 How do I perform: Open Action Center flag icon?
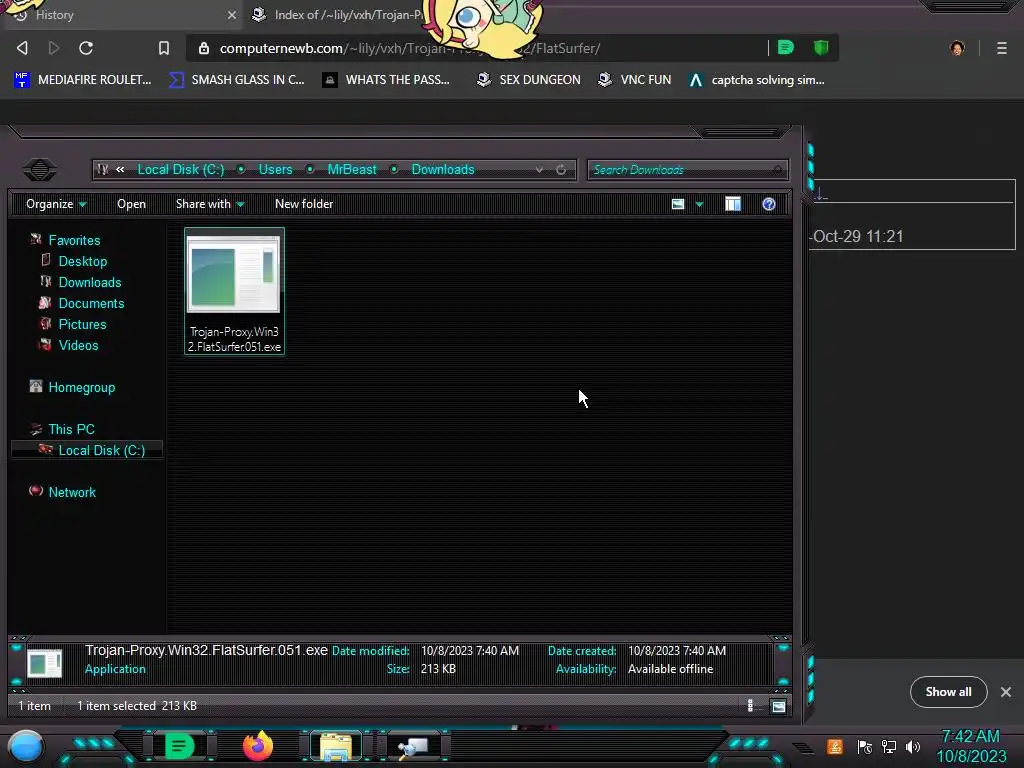(x=865, y=746)
